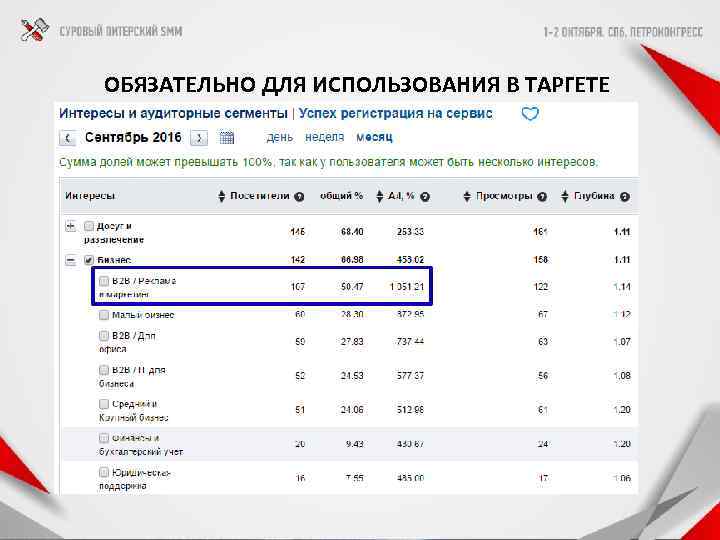Open help tooltip for Просмотры column
The image size is (720, 540).
tap(542, 197)
